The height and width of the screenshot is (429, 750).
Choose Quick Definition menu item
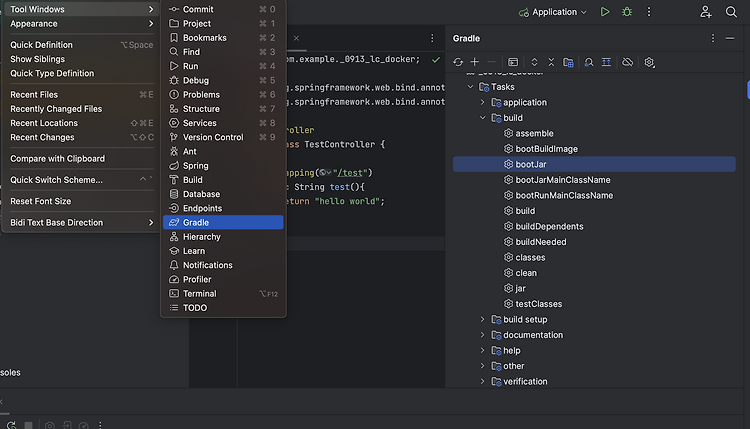point(82,44)
